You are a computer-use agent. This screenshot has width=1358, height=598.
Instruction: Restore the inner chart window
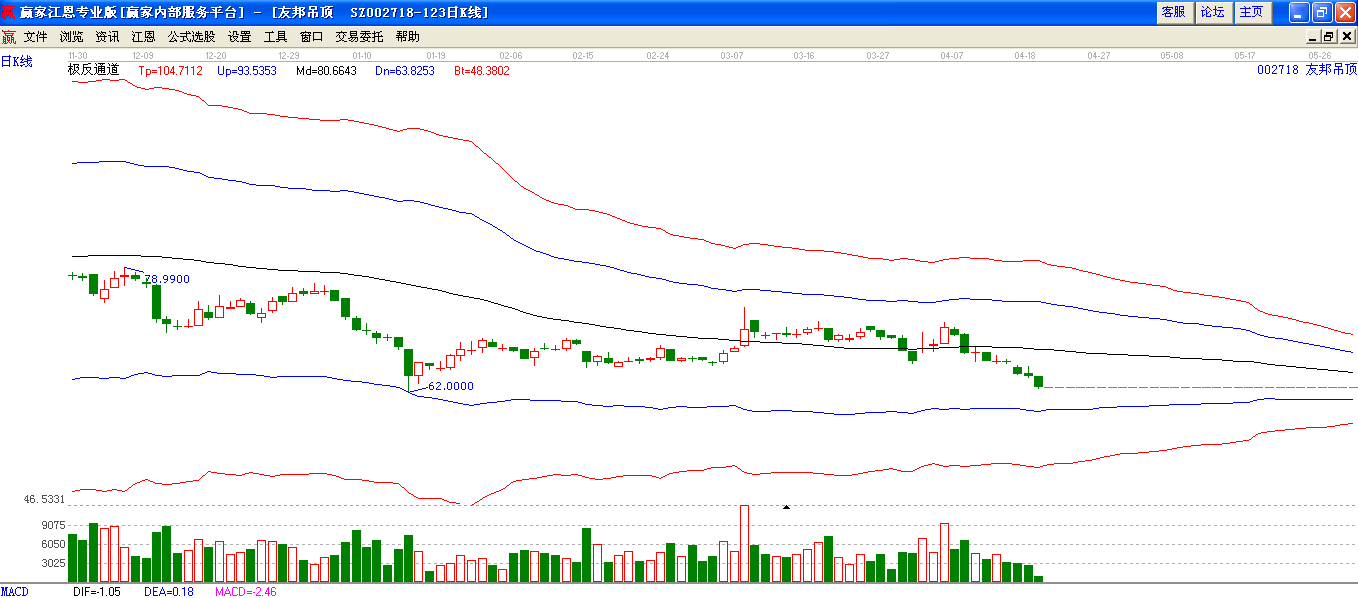pos(1329,37)
